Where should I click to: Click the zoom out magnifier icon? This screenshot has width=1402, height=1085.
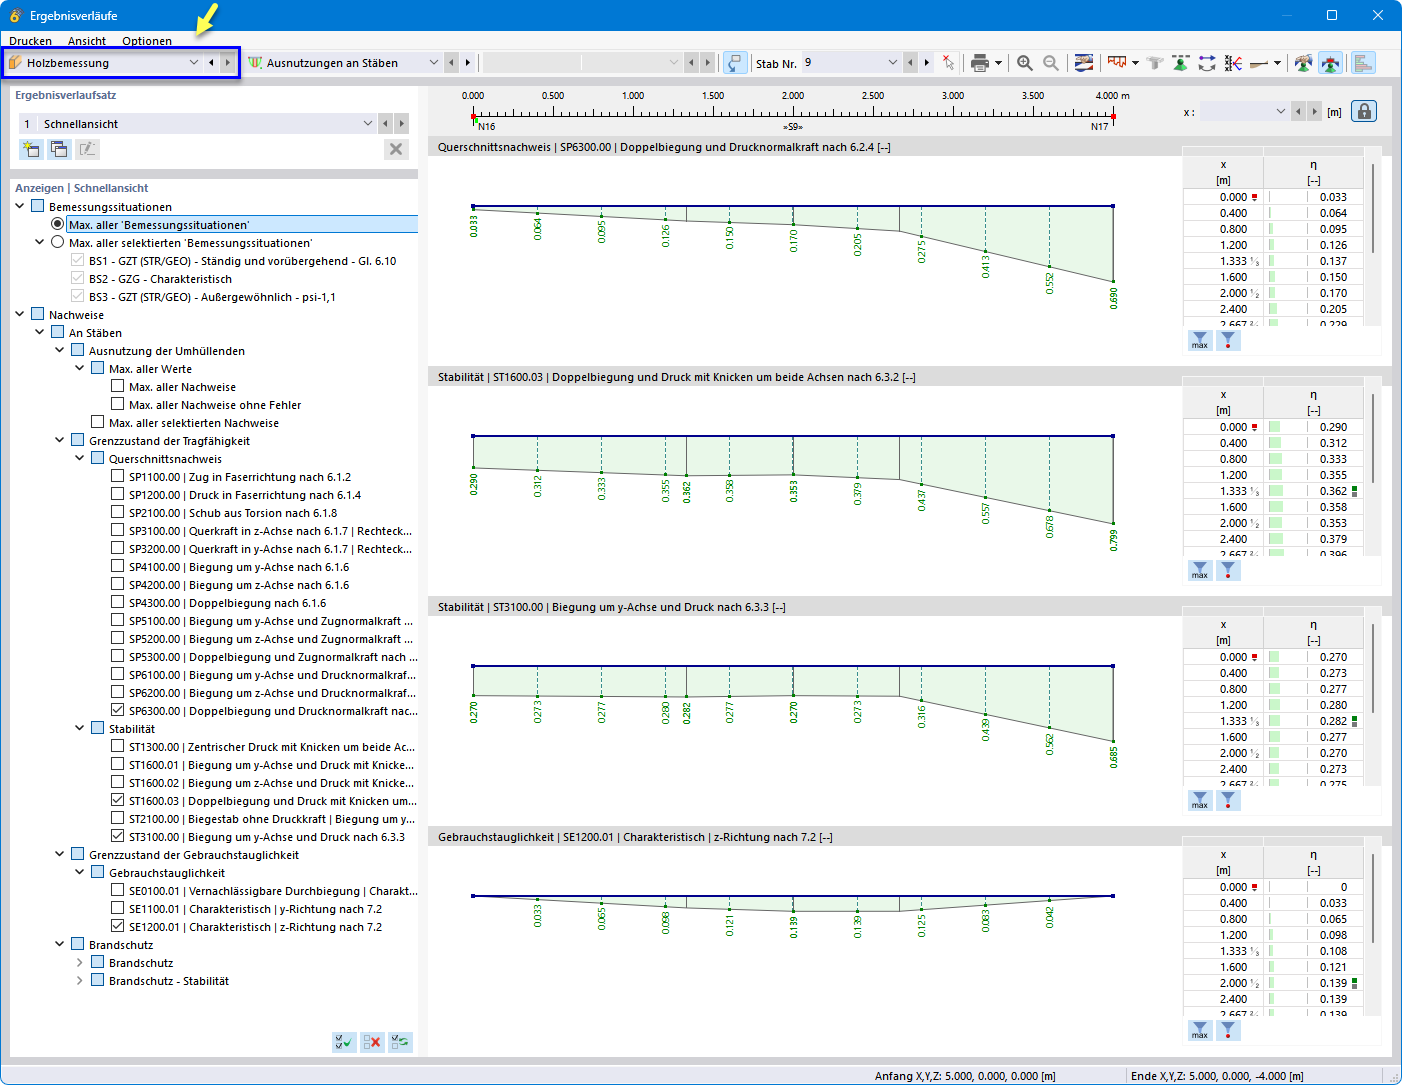point(1051,63)
